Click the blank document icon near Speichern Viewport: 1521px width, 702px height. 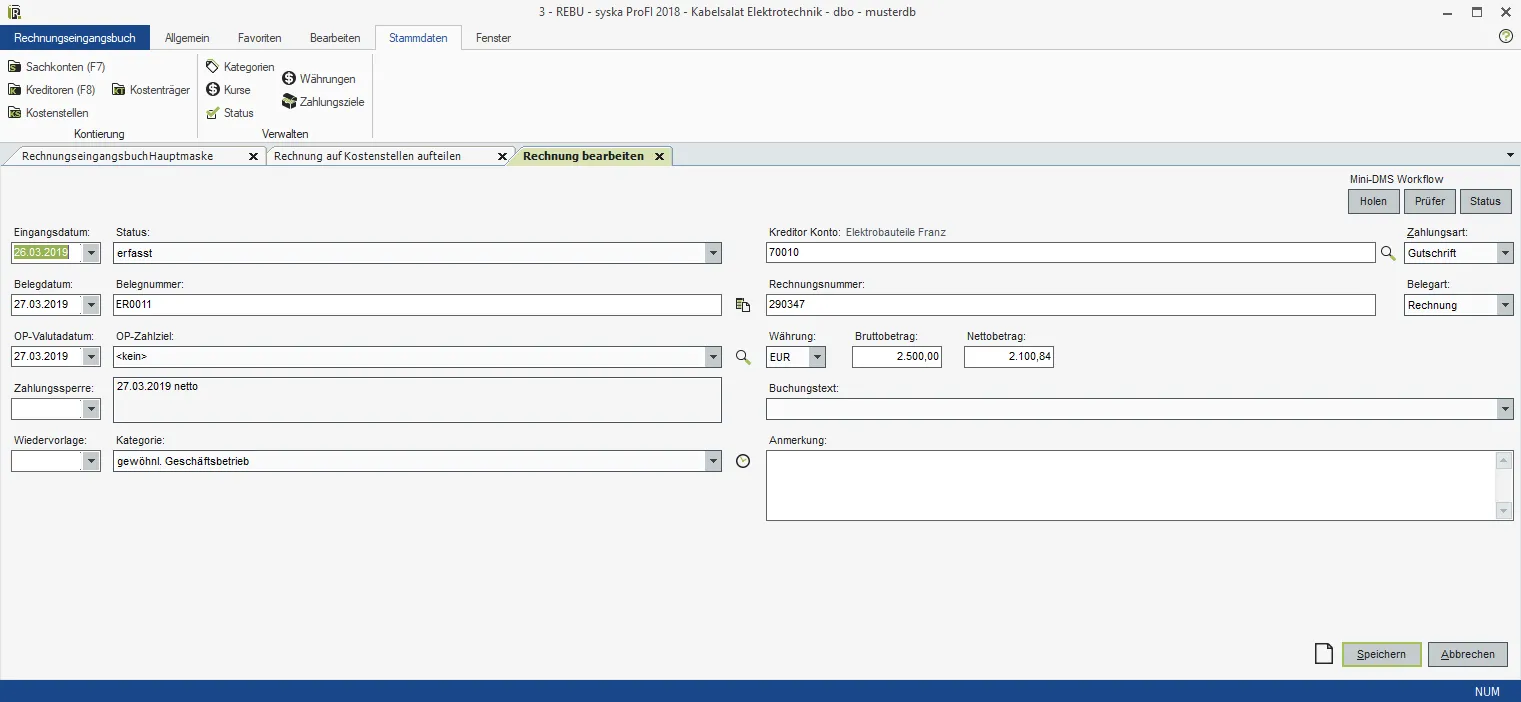click(x=1324, y=654)
